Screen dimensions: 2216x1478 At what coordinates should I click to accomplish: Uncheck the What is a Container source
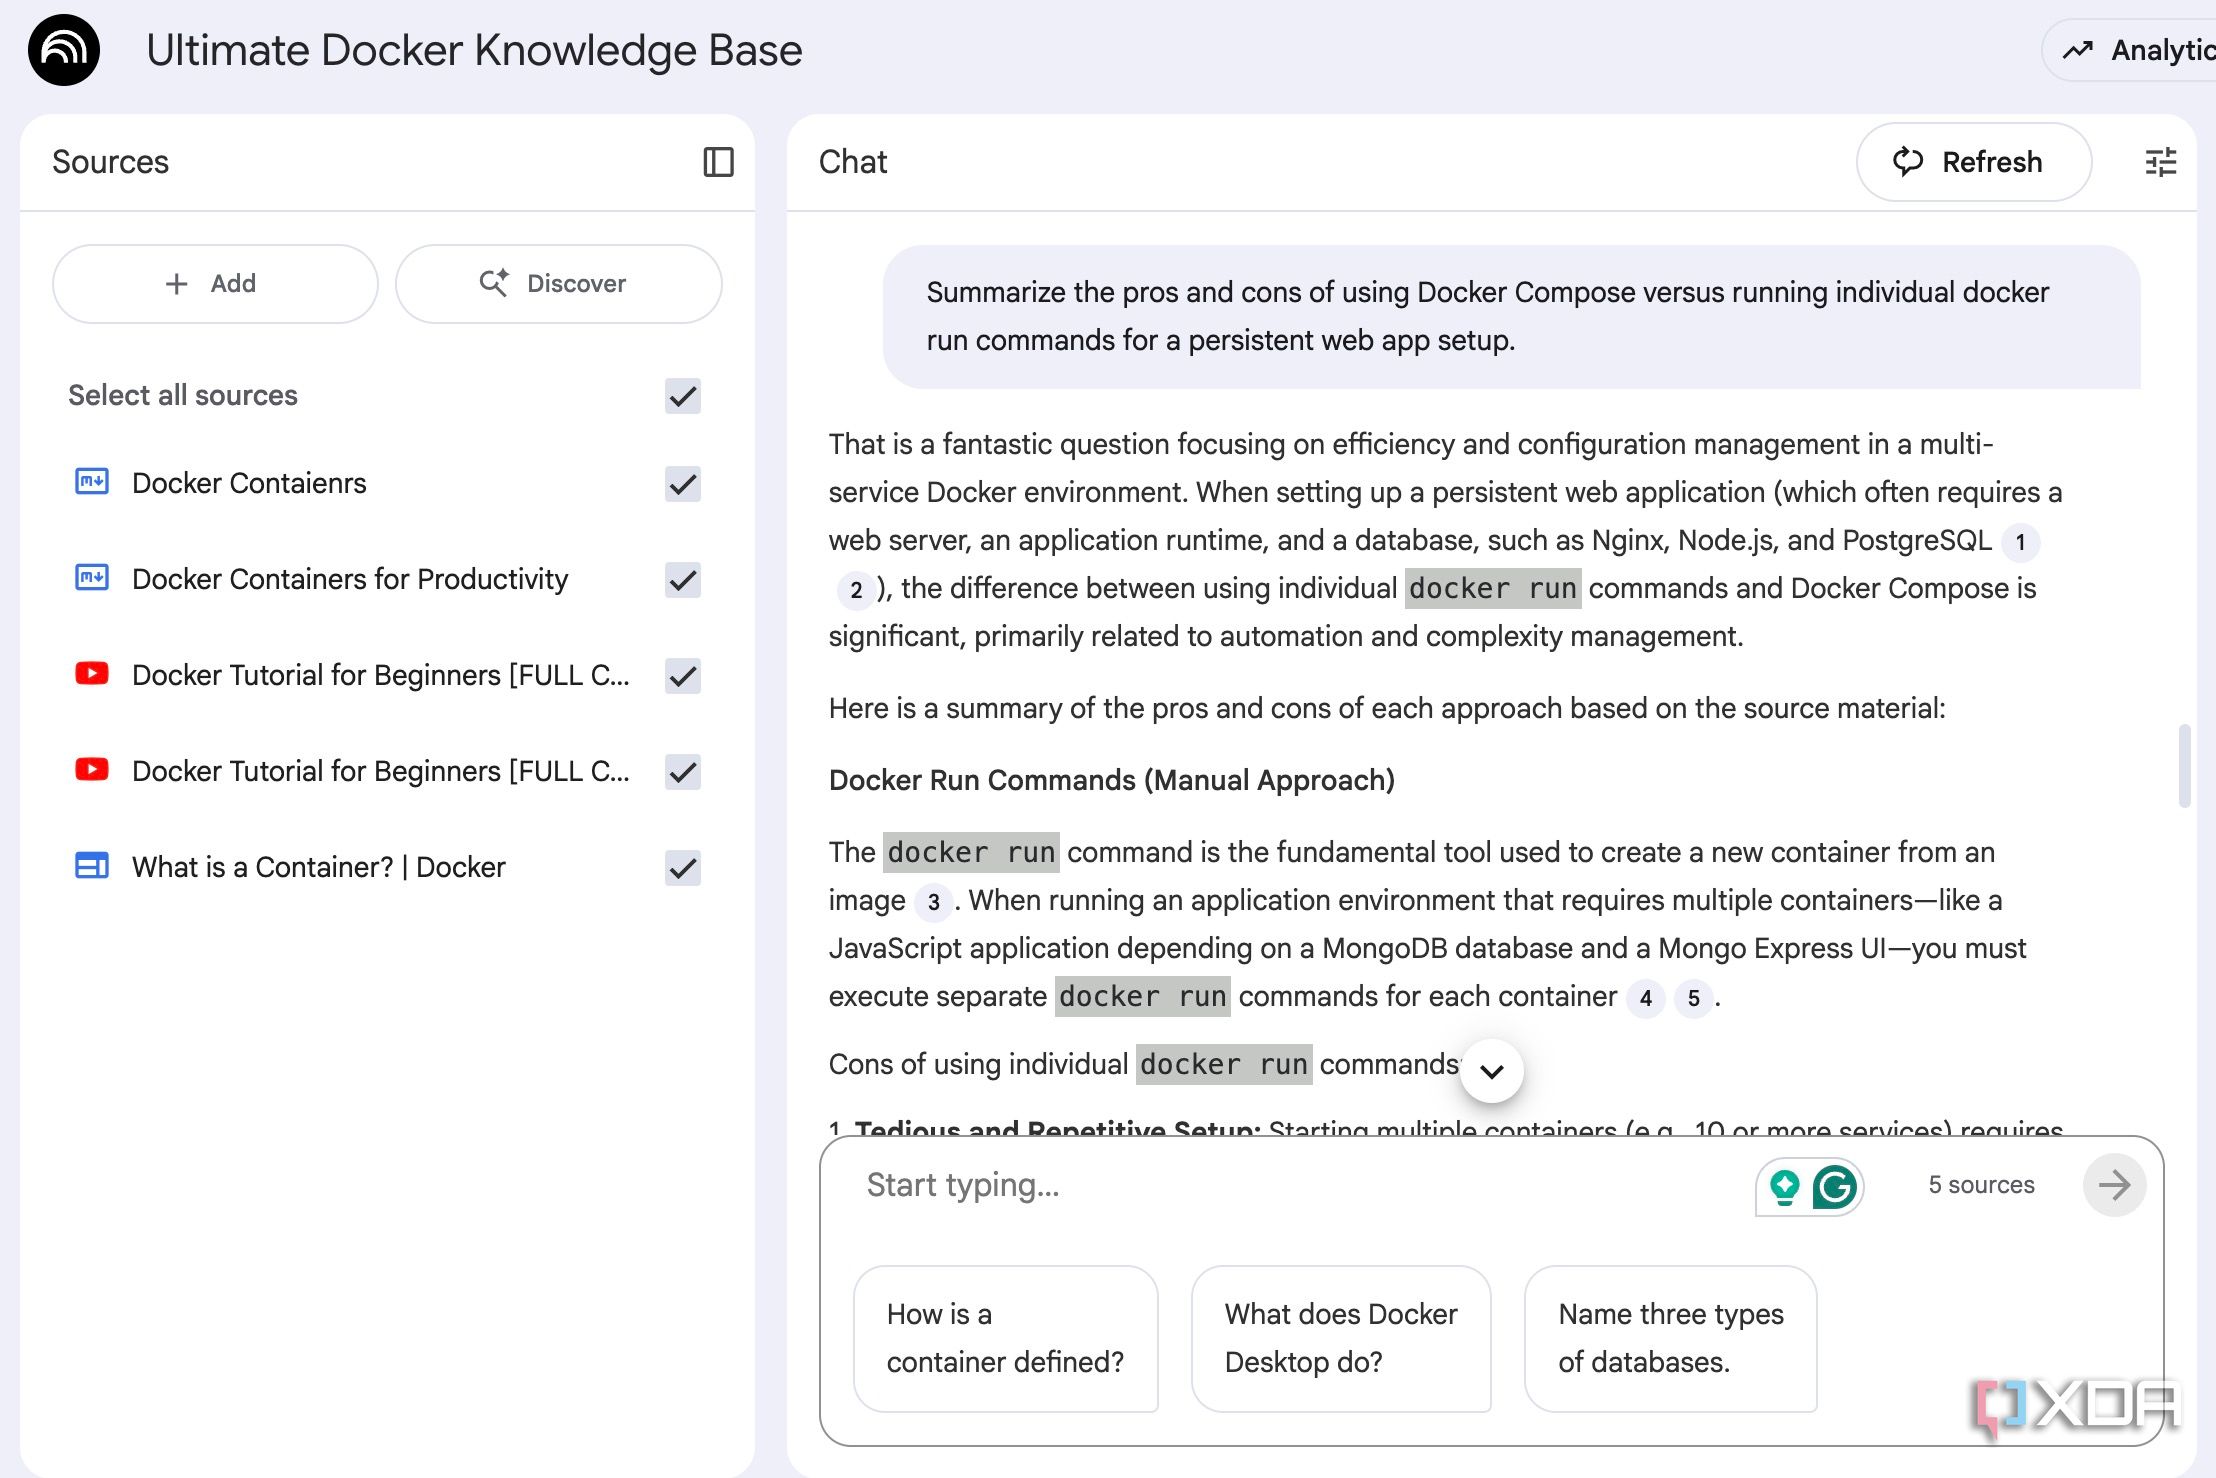click(x=683, y=868)
